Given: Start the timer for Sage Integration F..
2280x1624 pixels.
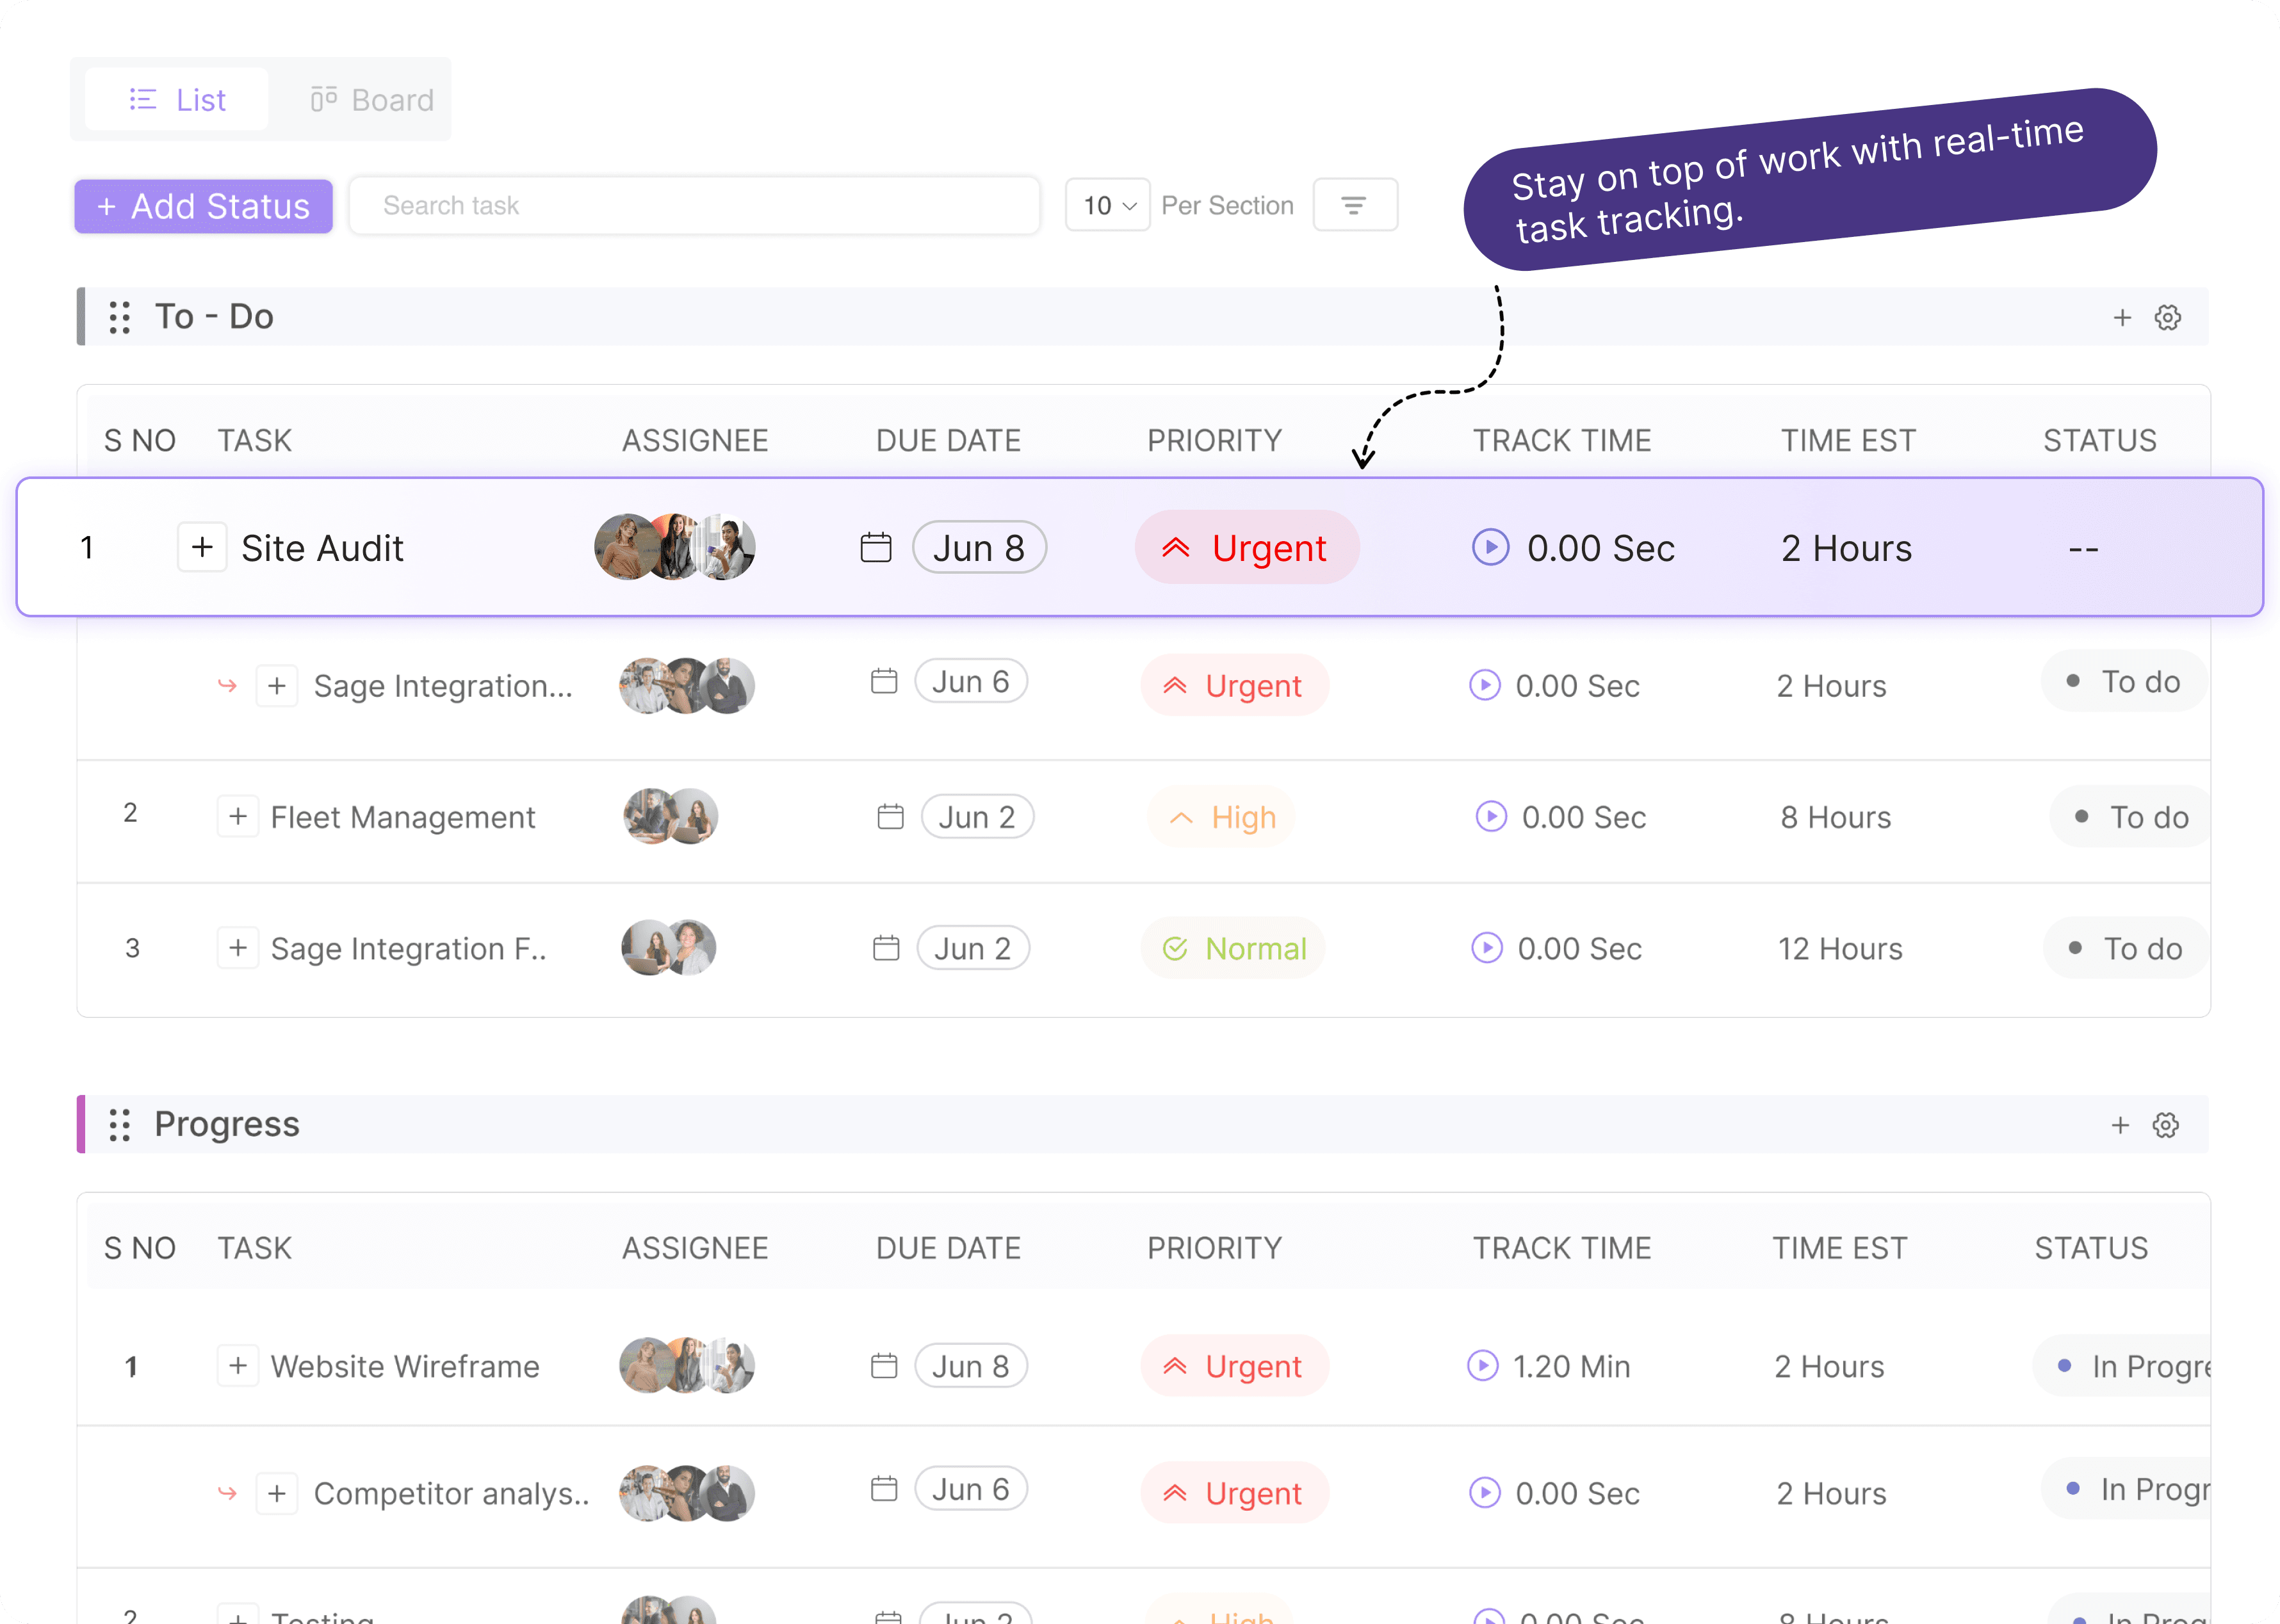Looking at the screenshot, I should tap(1487, 948).
